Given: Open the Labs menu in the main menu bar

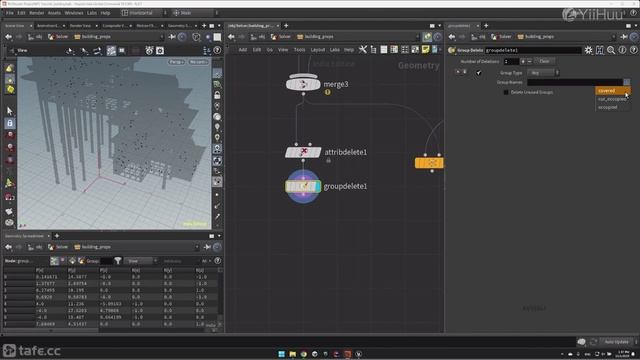Looking at the screenshot, I should (x=92, y=13).
